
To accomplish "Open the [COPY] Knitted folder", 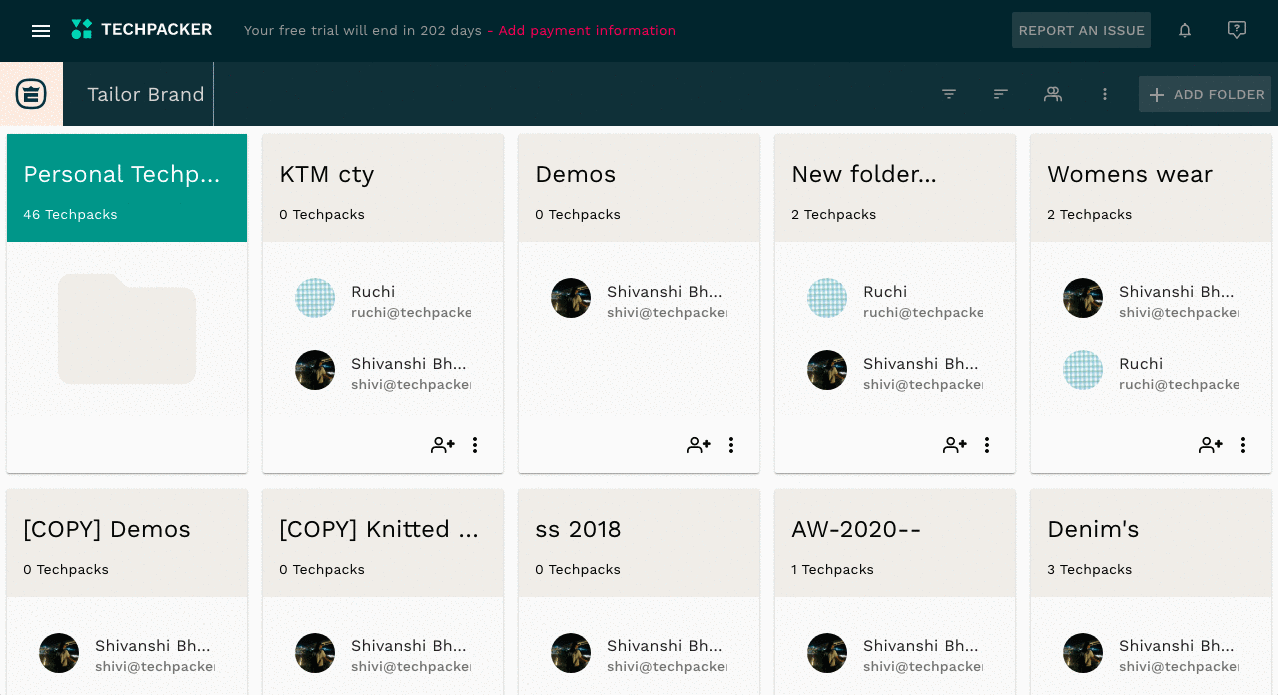I will coord(383,543).
